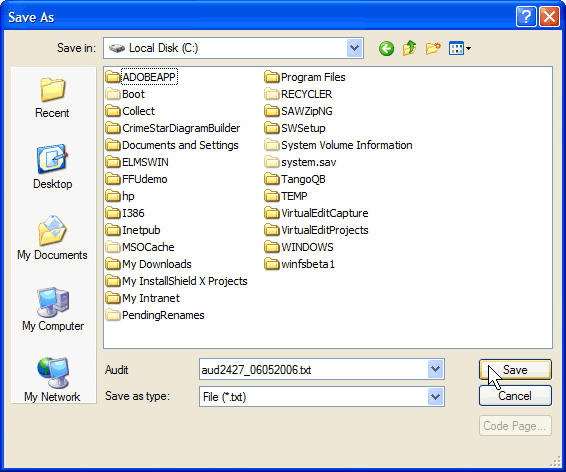
Task: Open the Save as type dropdown
Action: 436,397
